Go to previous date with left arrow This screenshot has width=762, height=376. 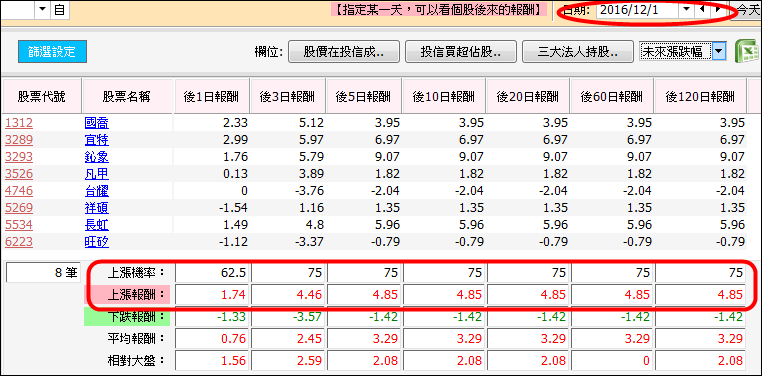click(x=701, y=9)
